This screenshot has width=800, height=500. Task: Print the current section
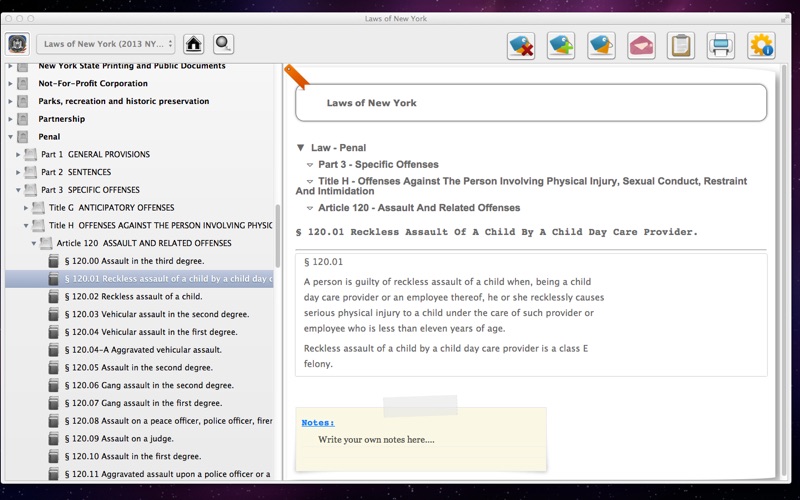tap(721, 45)
